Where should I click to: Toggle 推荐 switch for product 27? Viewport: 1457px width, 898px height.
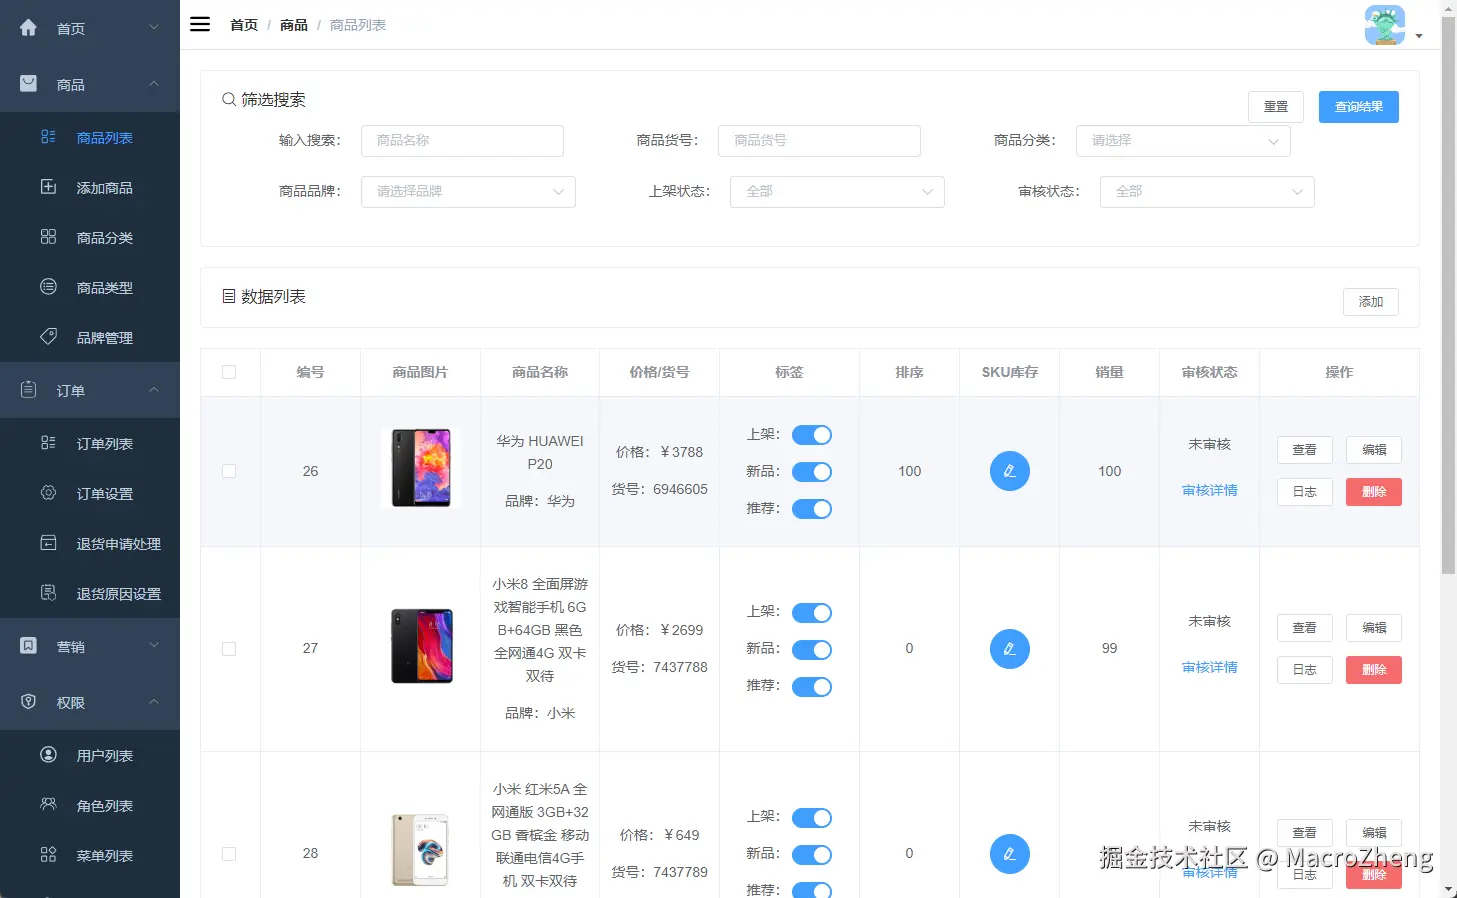tap(812, 687)
